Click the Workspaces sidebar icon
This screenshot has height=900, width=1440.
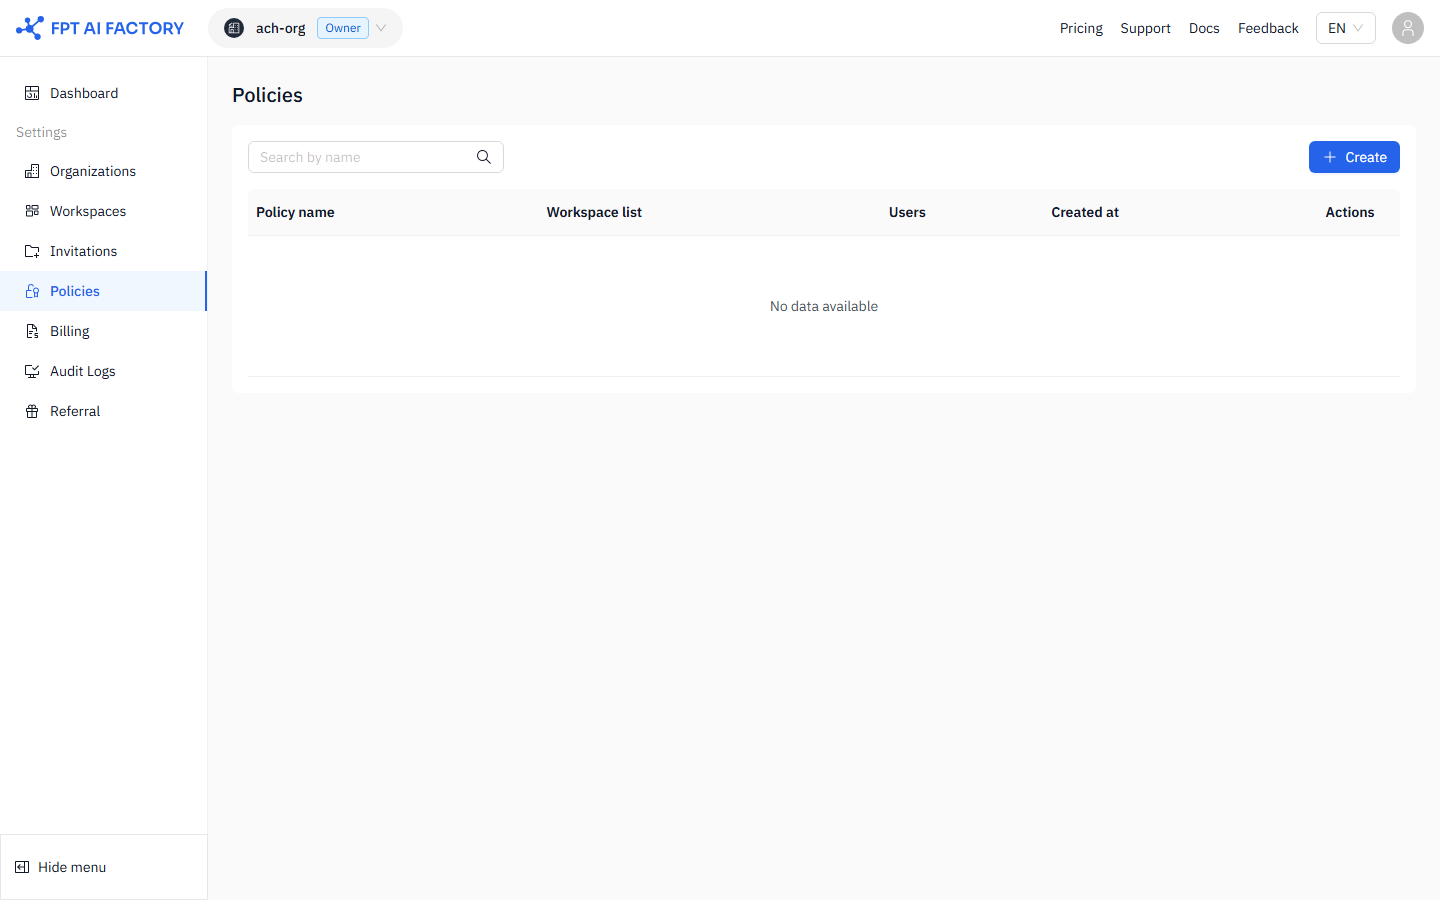(x=32, y=211)
